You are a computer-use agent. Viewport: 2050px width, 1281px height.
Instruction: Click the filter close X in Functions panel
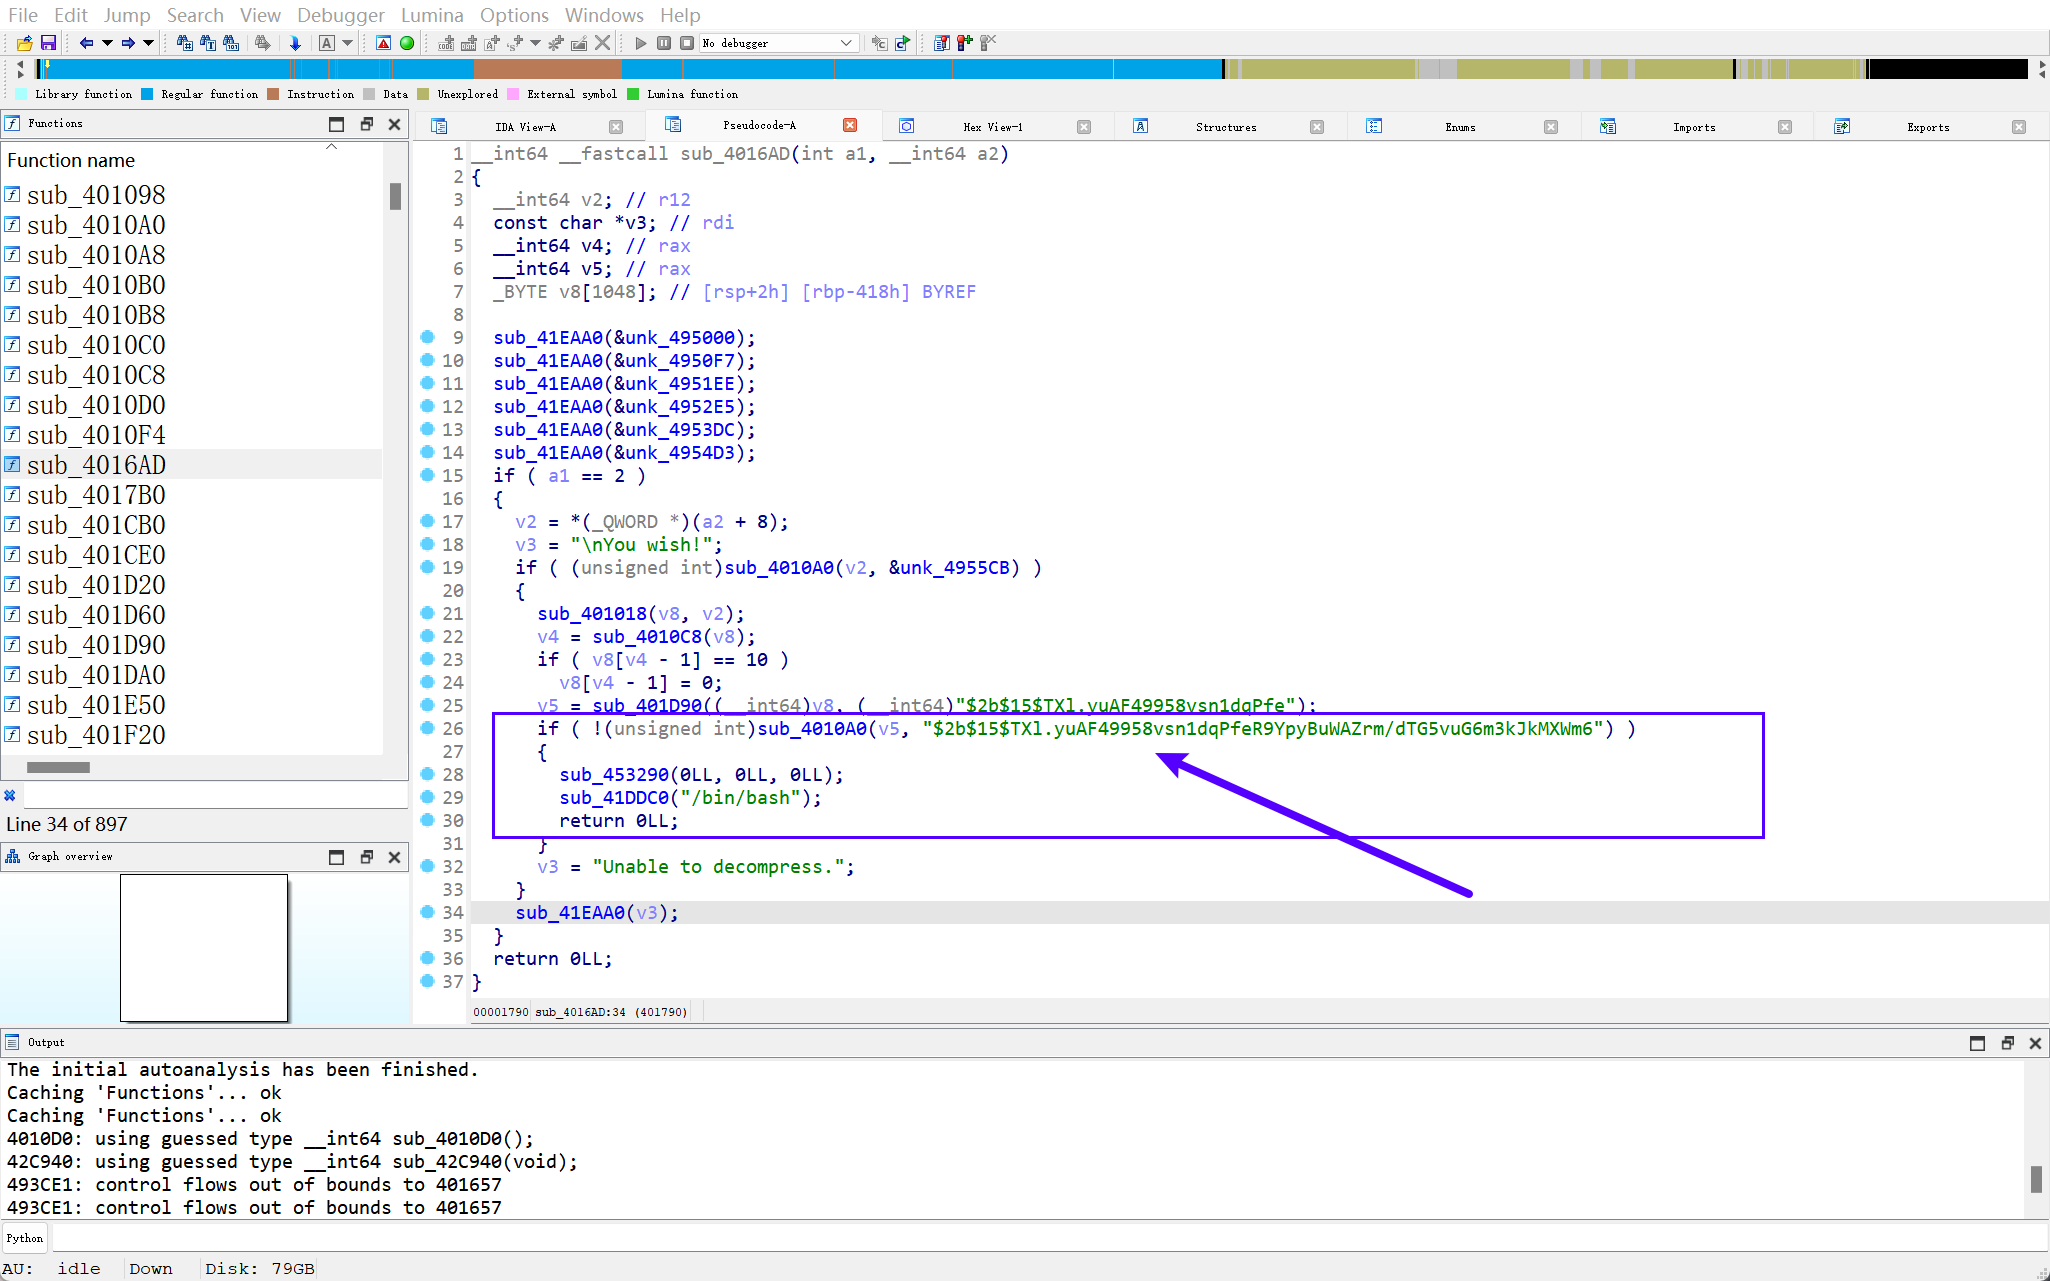coord(10,796)
